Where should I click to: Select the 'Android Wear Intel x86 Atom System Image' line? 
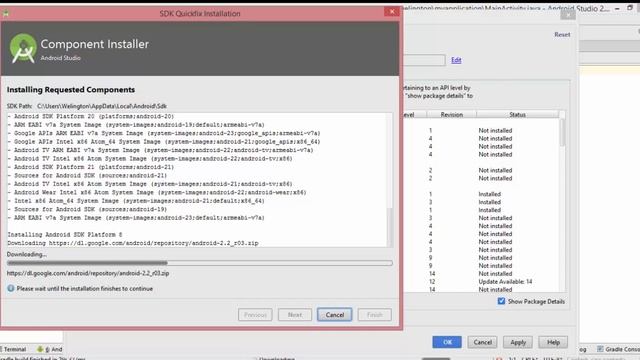157,192
